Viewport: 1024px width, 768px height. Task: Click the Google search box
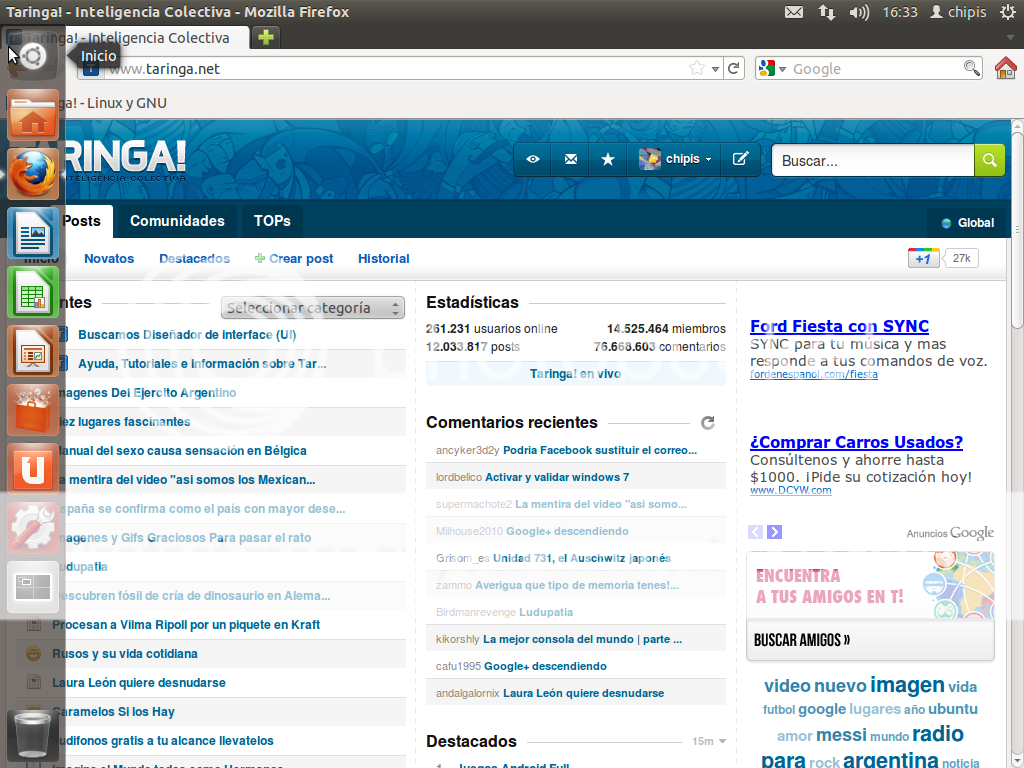(x=875, y=69)
